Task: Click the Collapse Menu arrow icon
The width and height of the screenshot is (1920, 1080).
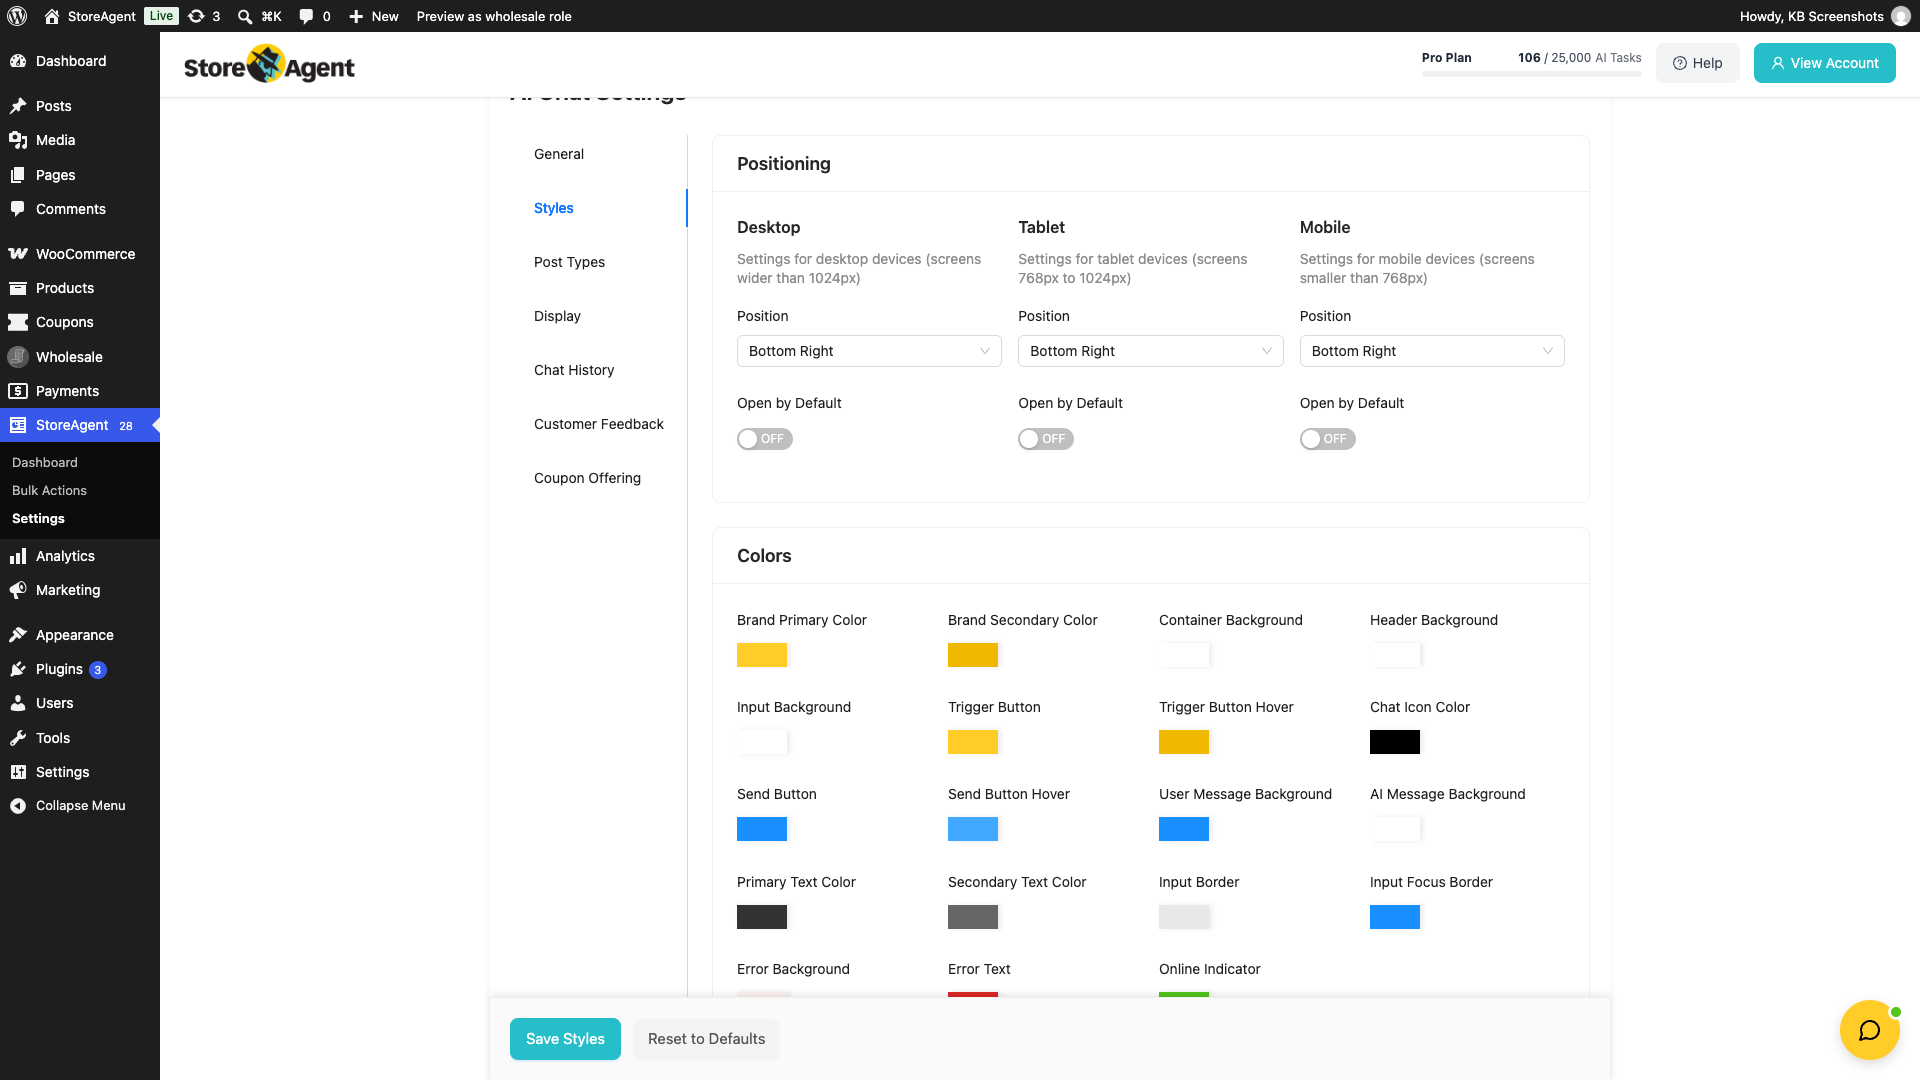Action: [x=18, y=806]
